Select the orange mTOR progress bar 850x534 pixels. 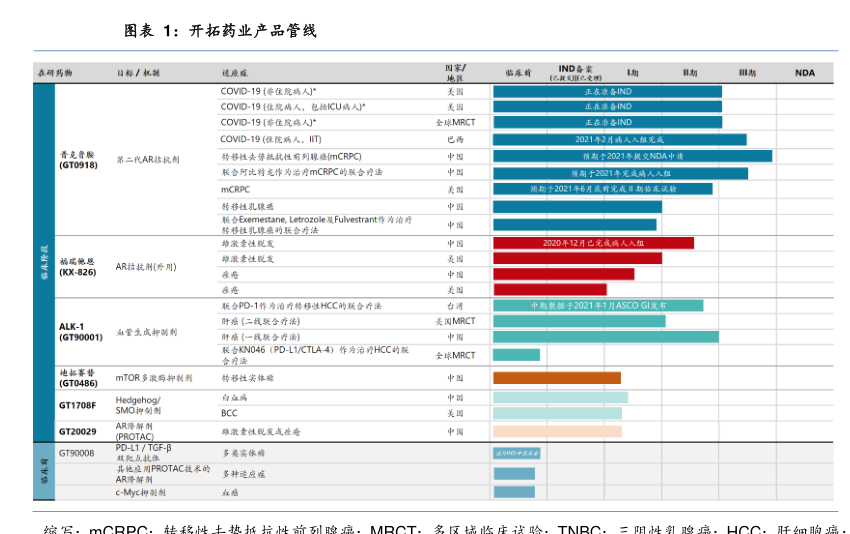pos(557,378)
